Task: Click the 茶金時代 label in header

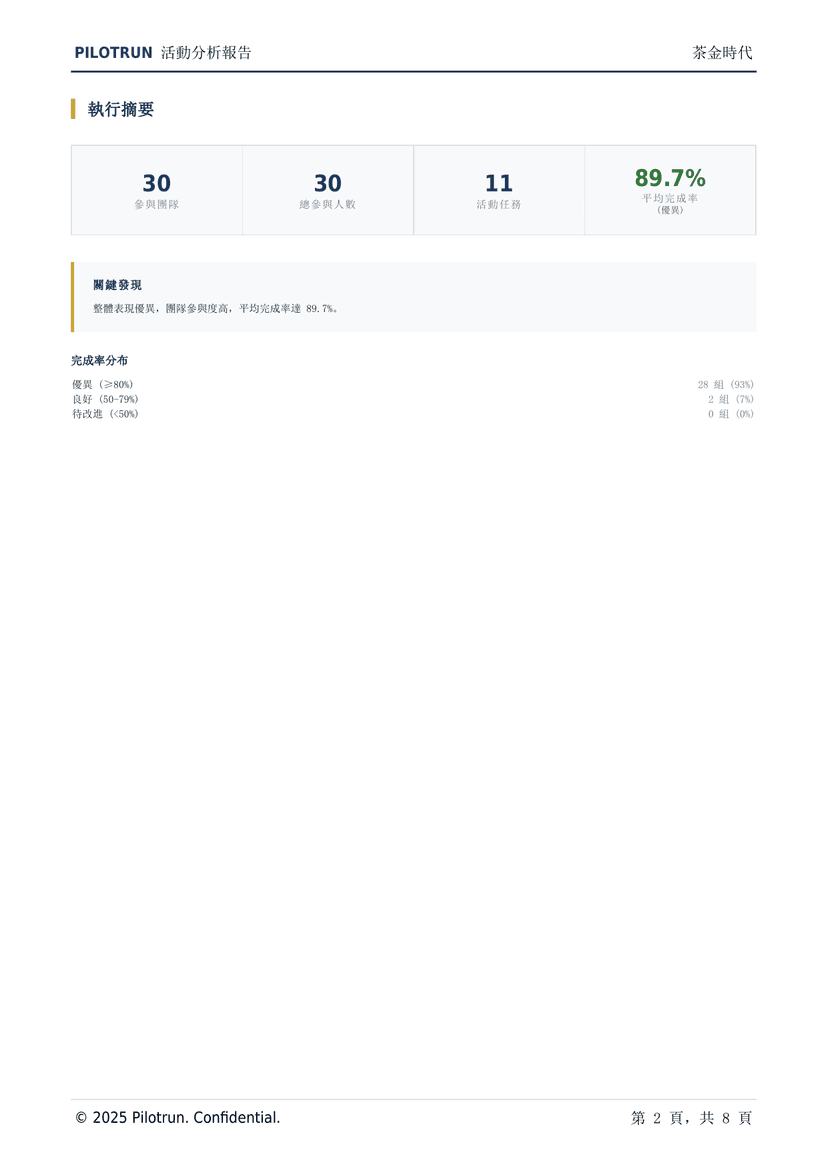Action: click(x=722, y=53)
